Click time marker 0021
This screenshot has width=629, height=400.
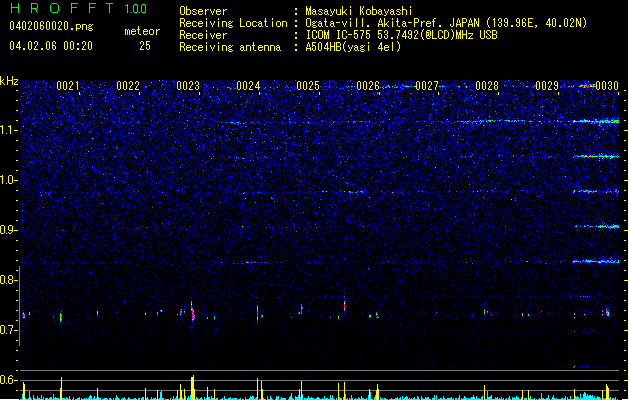(67, 86)
